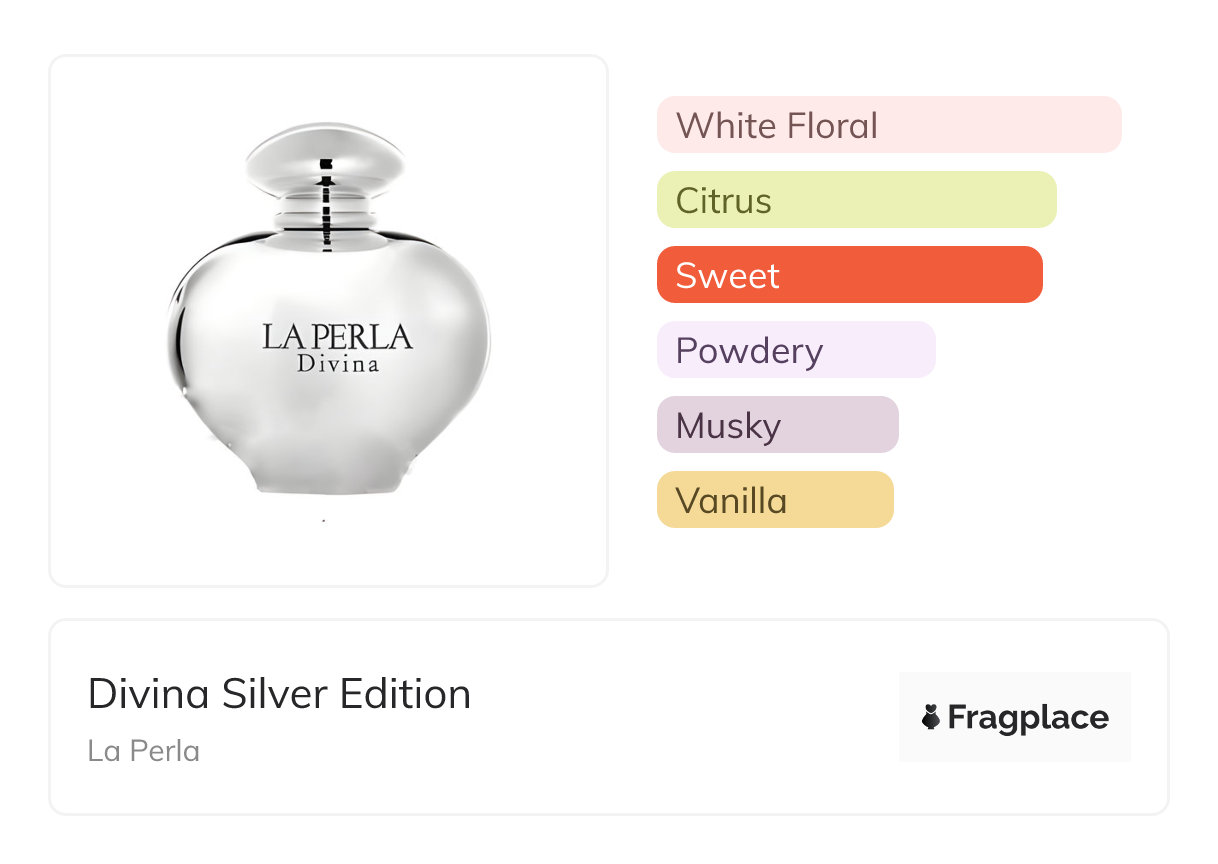Viewport: 1218px width, 864px height.
Task: Click the Fragplace bottle logo icon
Action: pos(931,717)
